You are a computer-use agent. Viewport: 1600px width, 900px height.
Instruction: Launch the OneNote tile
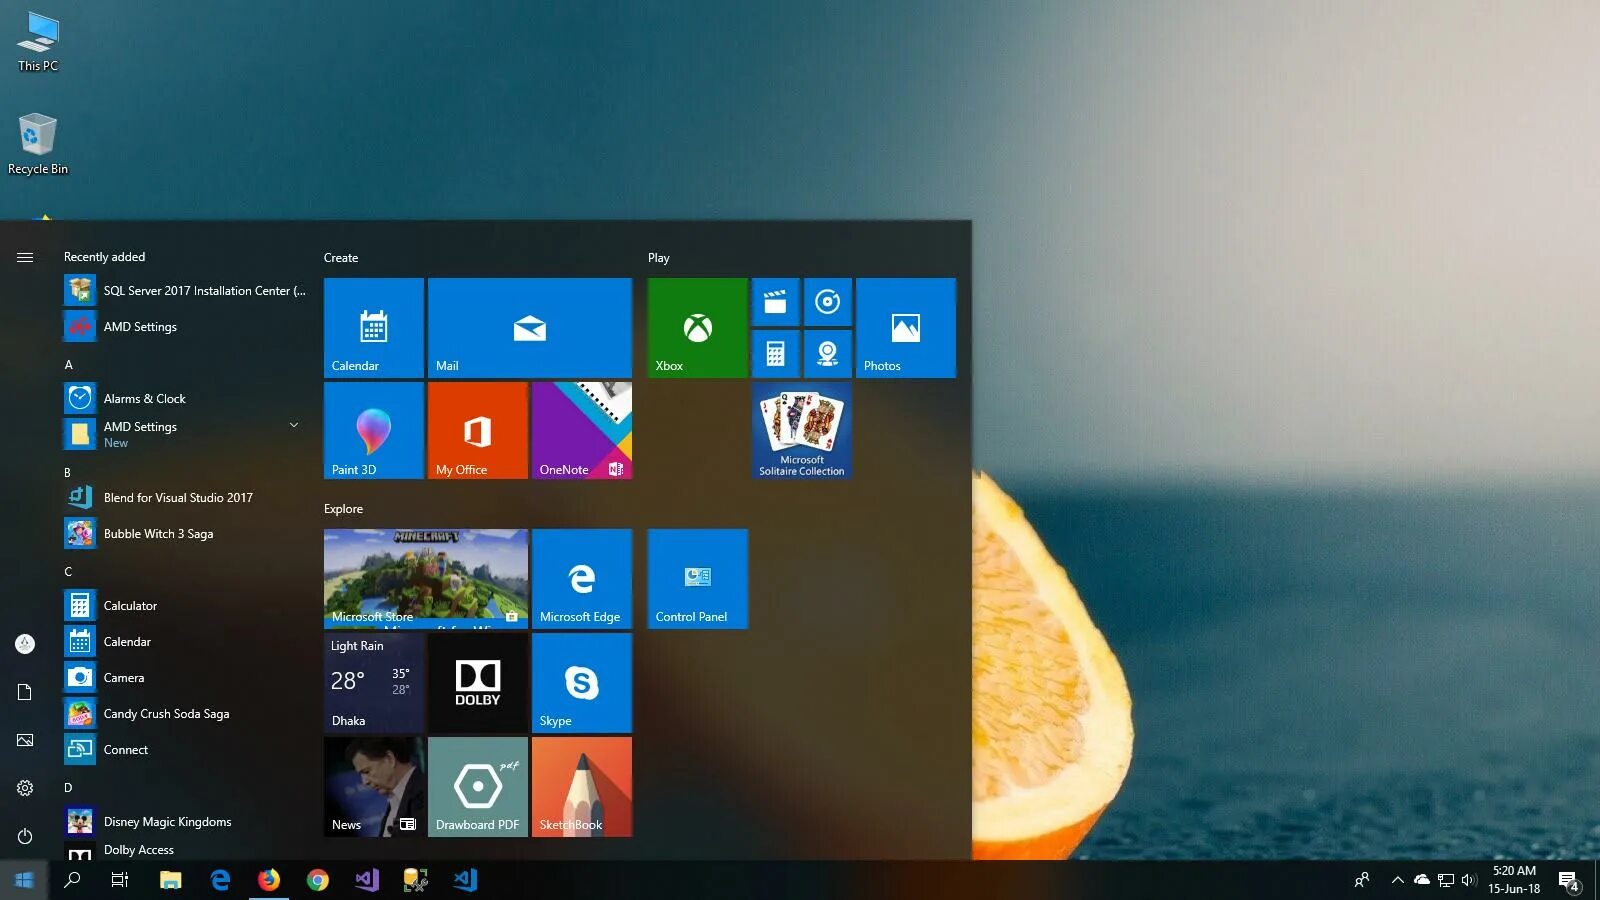tap(582, 431)
